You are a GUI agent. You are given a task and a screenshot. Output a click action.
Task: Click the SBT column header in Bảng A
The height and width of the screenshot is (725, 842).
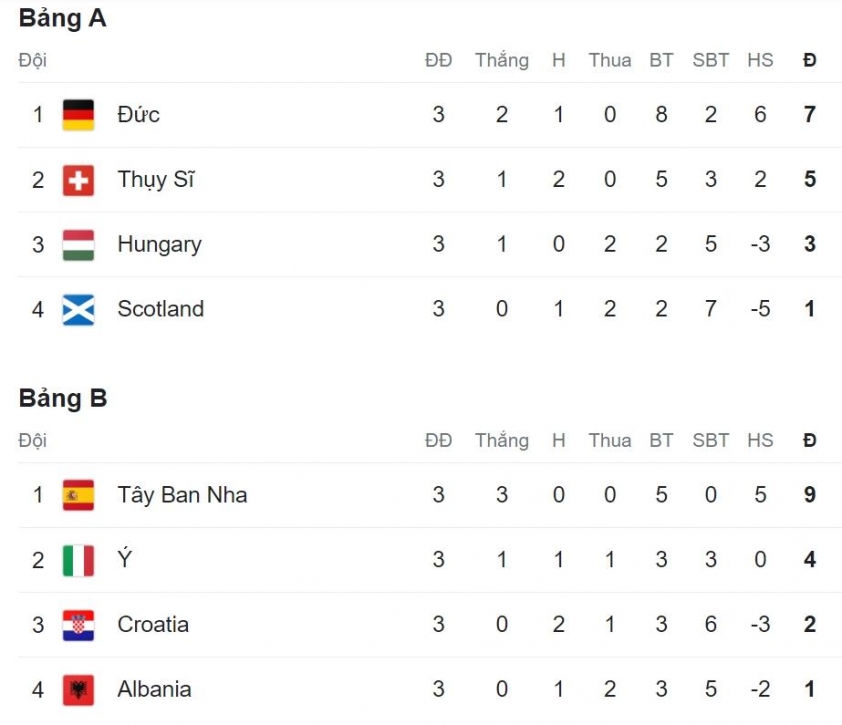tap(710, 60)
